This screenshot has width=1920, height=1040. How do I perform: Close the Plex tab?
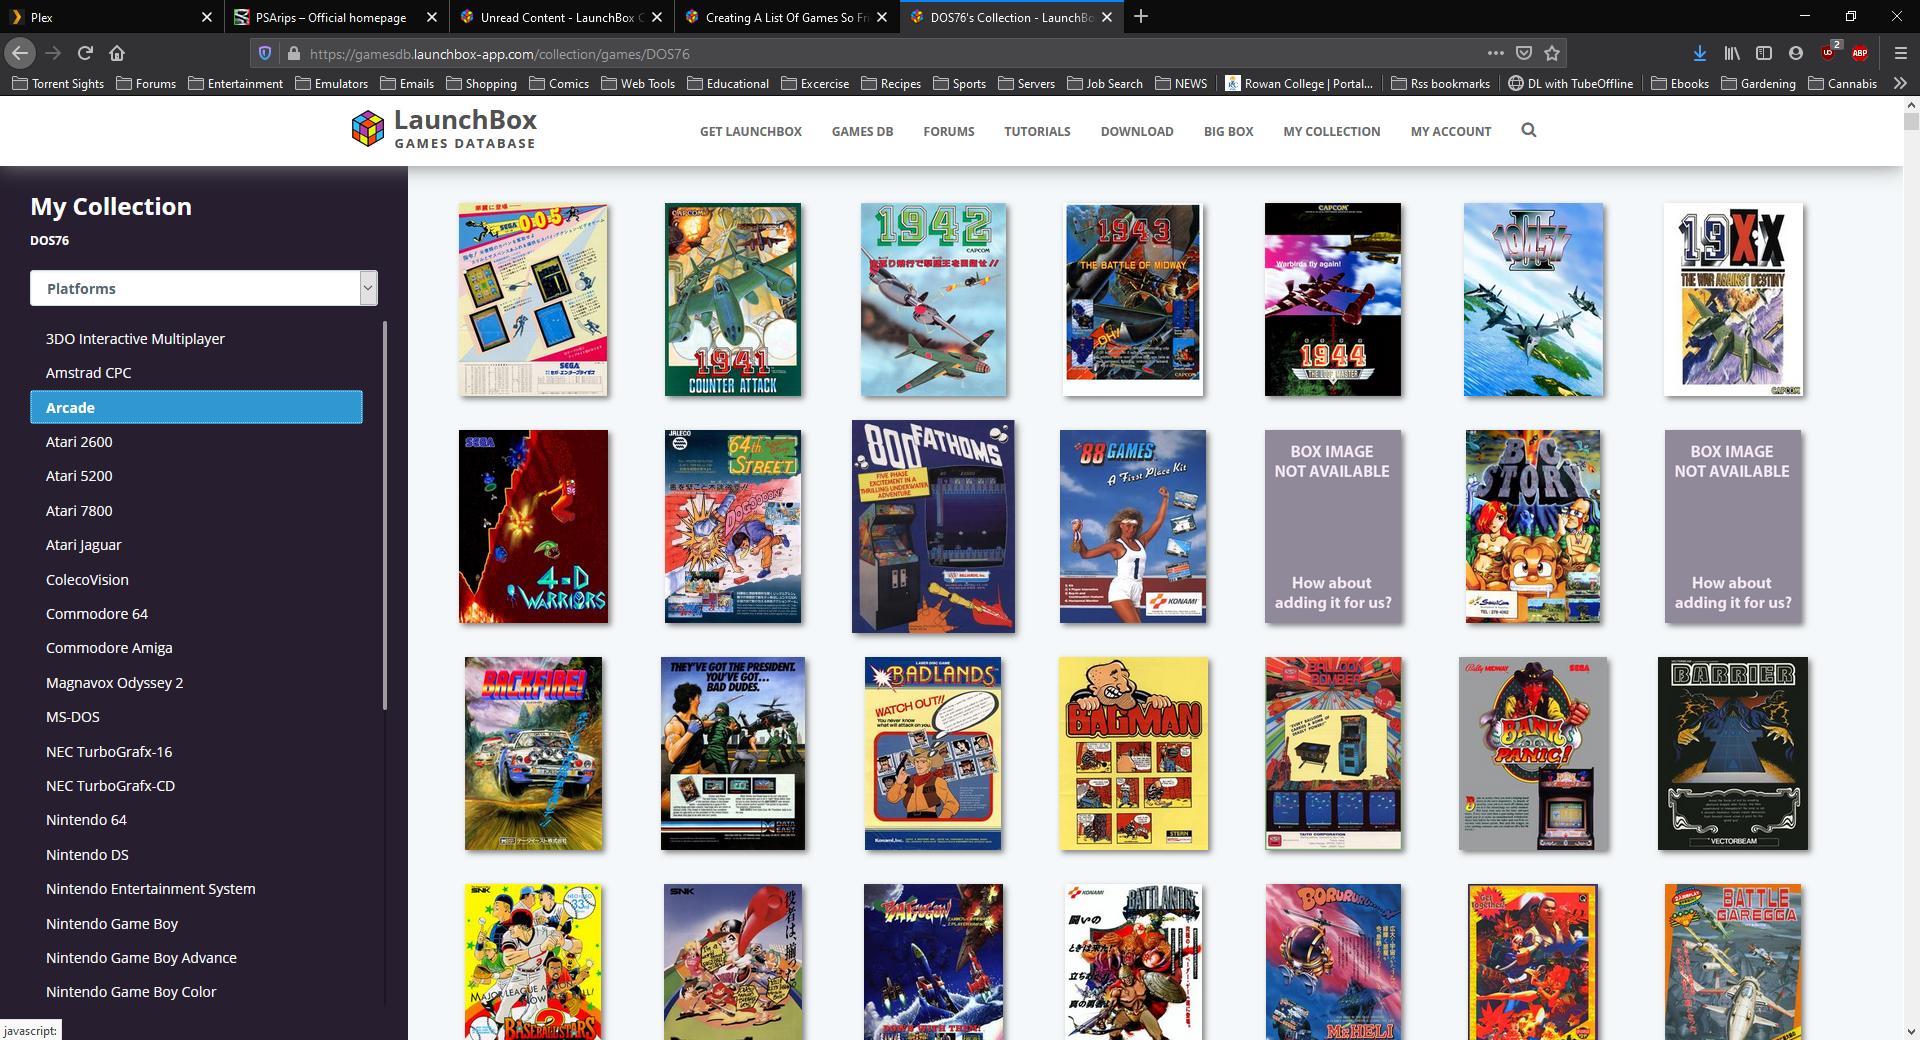[x=207, y=17]
